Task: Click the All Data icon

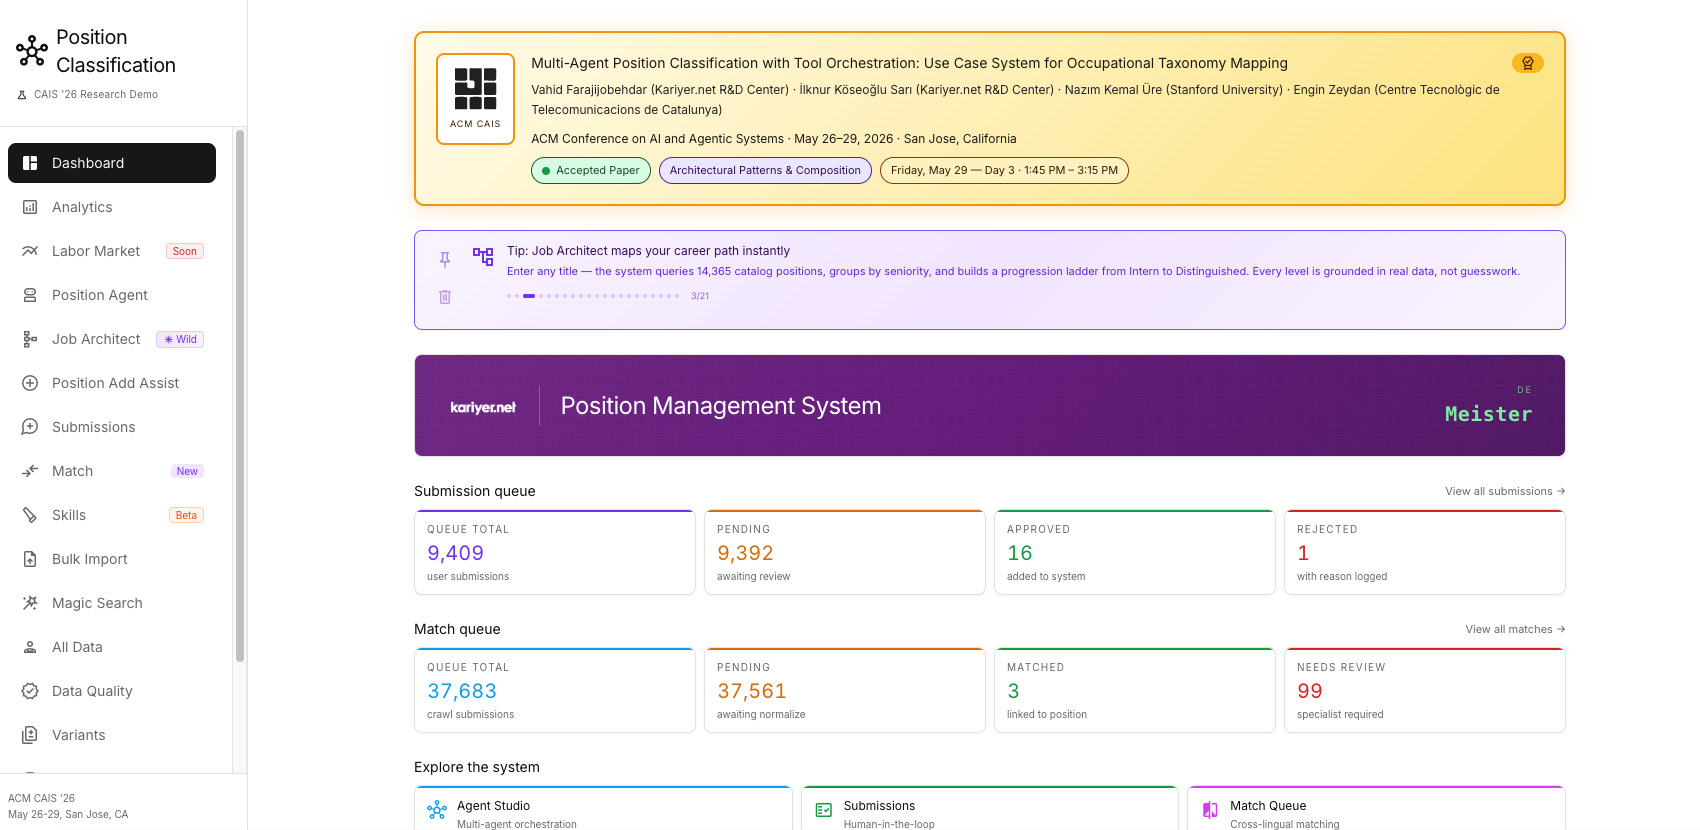Action: pos(30,647)
